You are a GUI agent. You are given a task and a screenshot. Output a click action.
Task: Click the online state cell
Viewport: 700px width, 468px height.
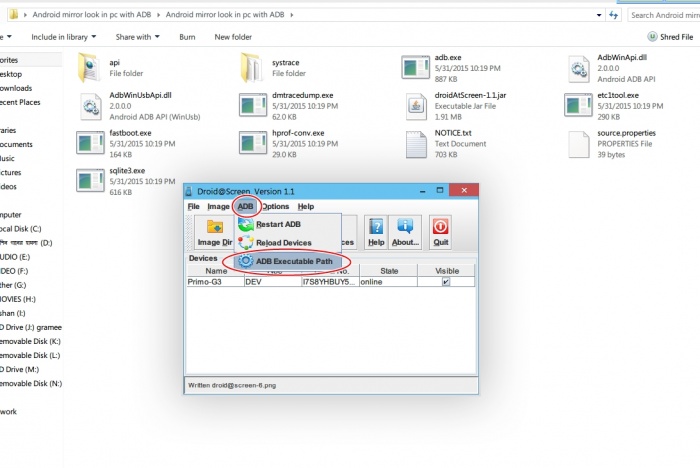[388, 282]
